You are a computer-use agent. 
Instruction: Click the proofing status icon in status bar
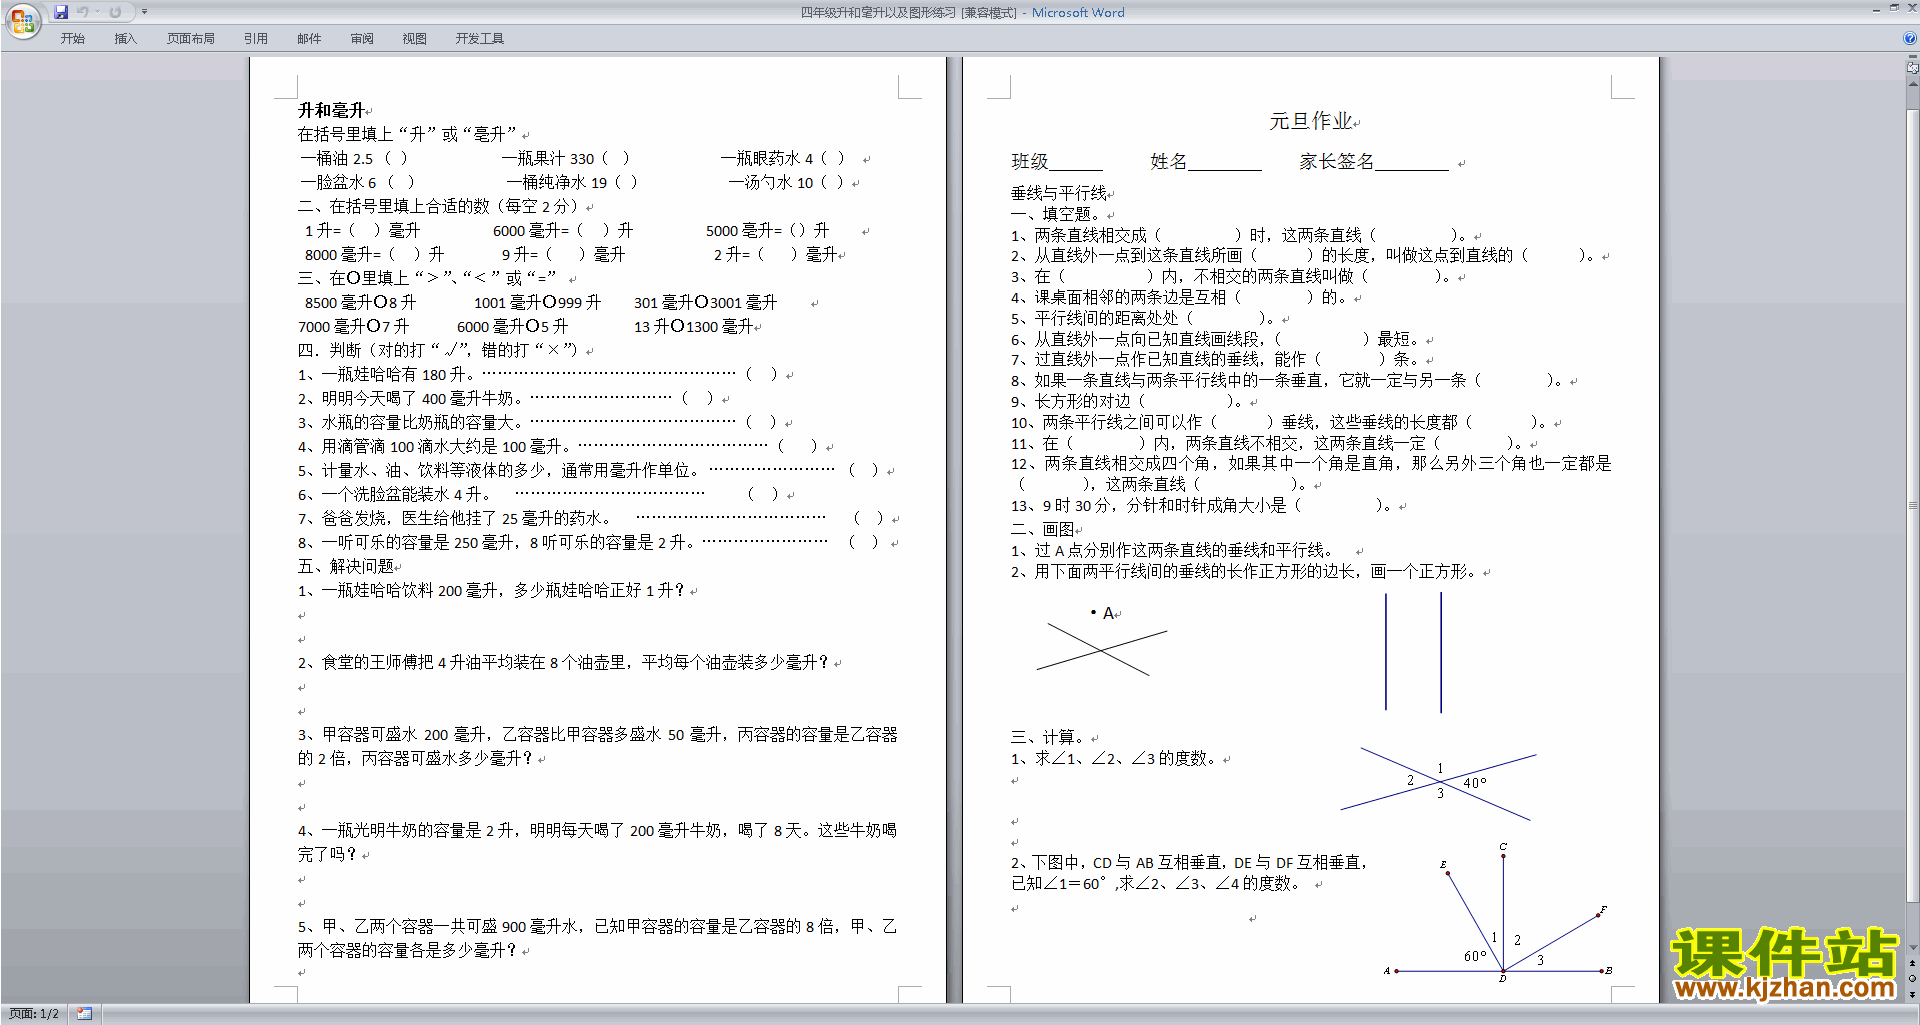click(x=84, y=1014)
